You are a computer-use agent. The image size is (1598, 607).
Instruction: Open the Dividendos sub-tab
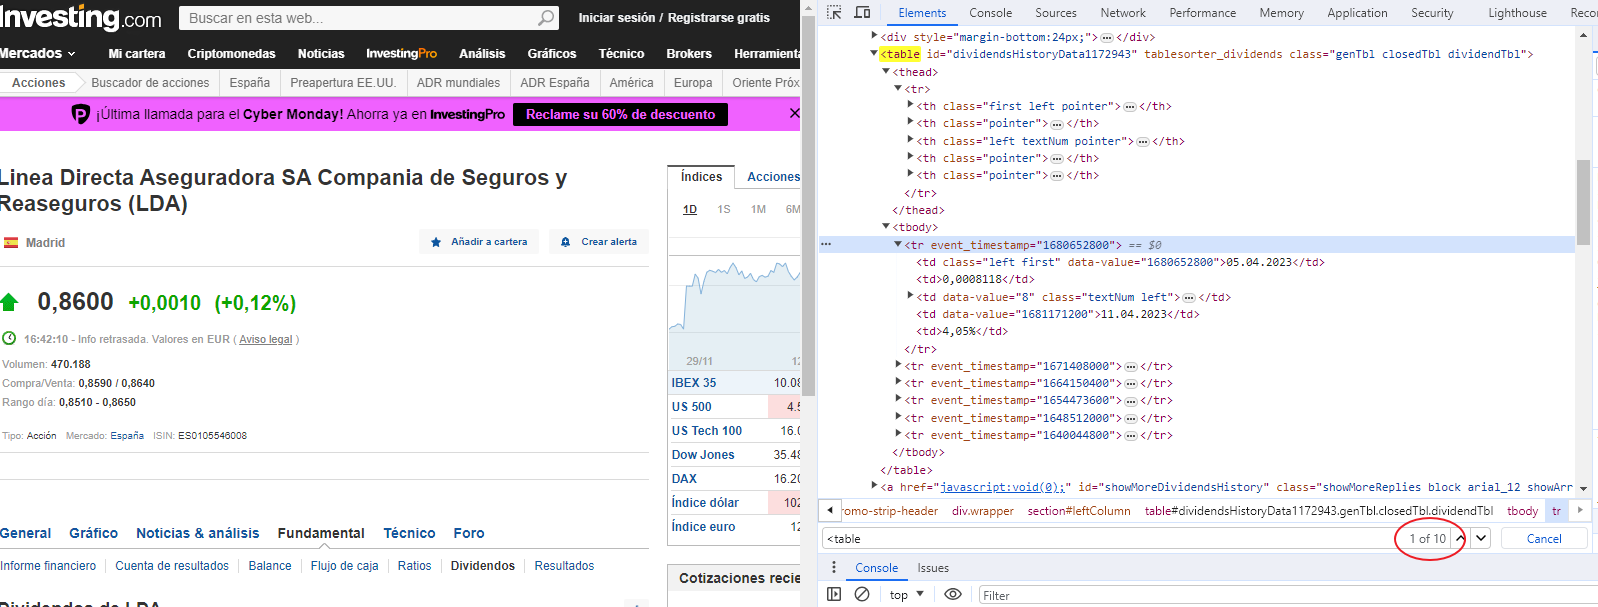coord(483,566)
